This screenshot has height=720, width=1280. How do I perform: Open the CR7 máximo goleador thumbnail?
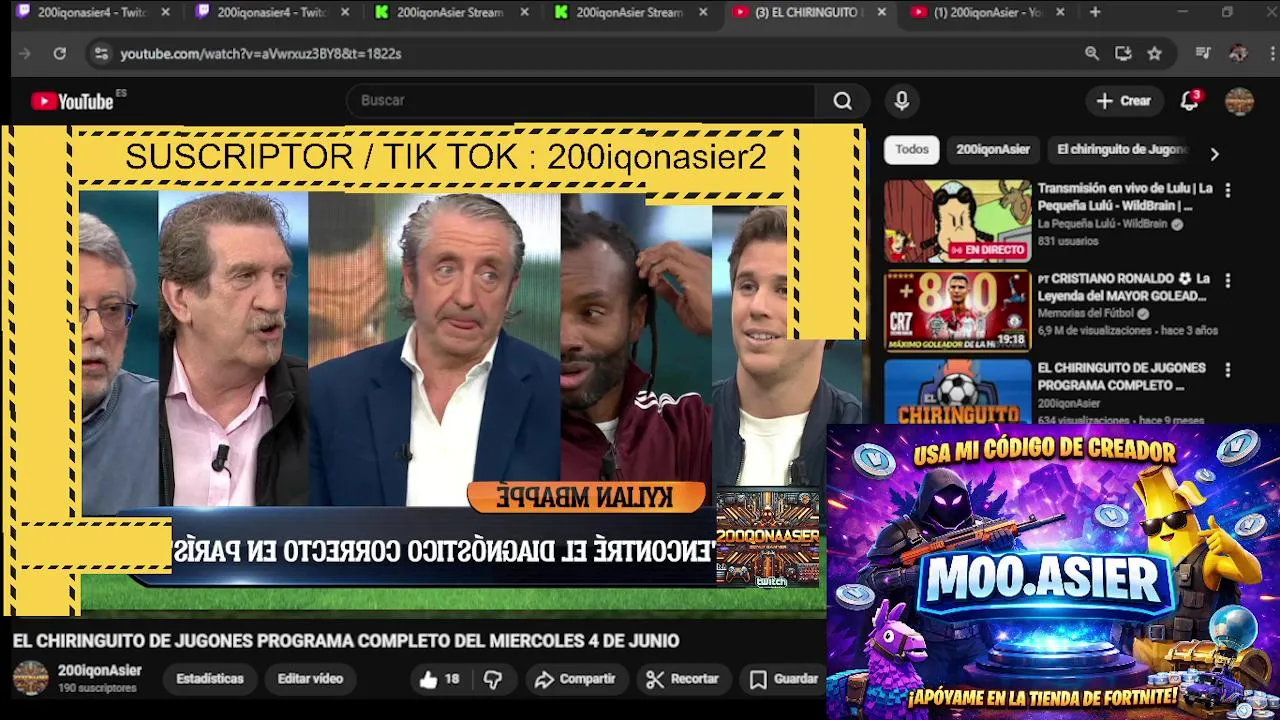click(x=957, y=310)
